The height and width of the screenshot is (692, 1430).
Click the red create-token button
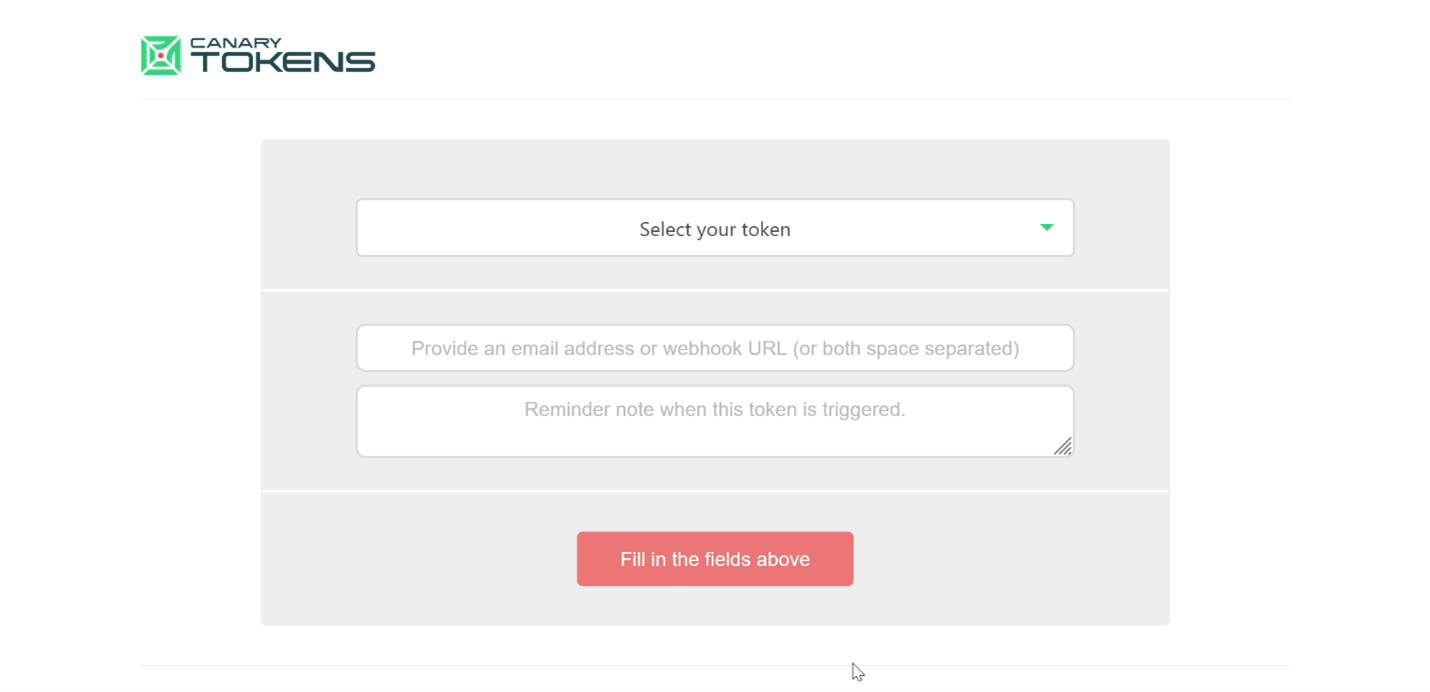pyautogui.click(x=714, y=559)
